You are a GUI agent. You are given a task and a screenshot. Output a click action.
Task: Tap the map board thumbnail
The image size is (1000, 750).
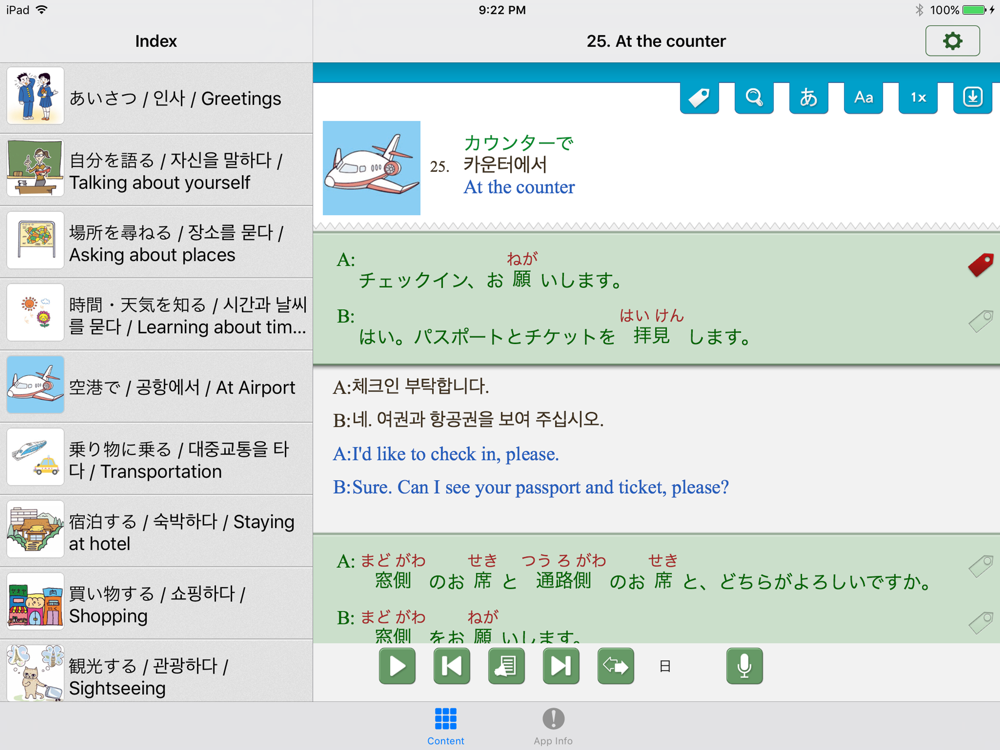(x=35, y=240)
